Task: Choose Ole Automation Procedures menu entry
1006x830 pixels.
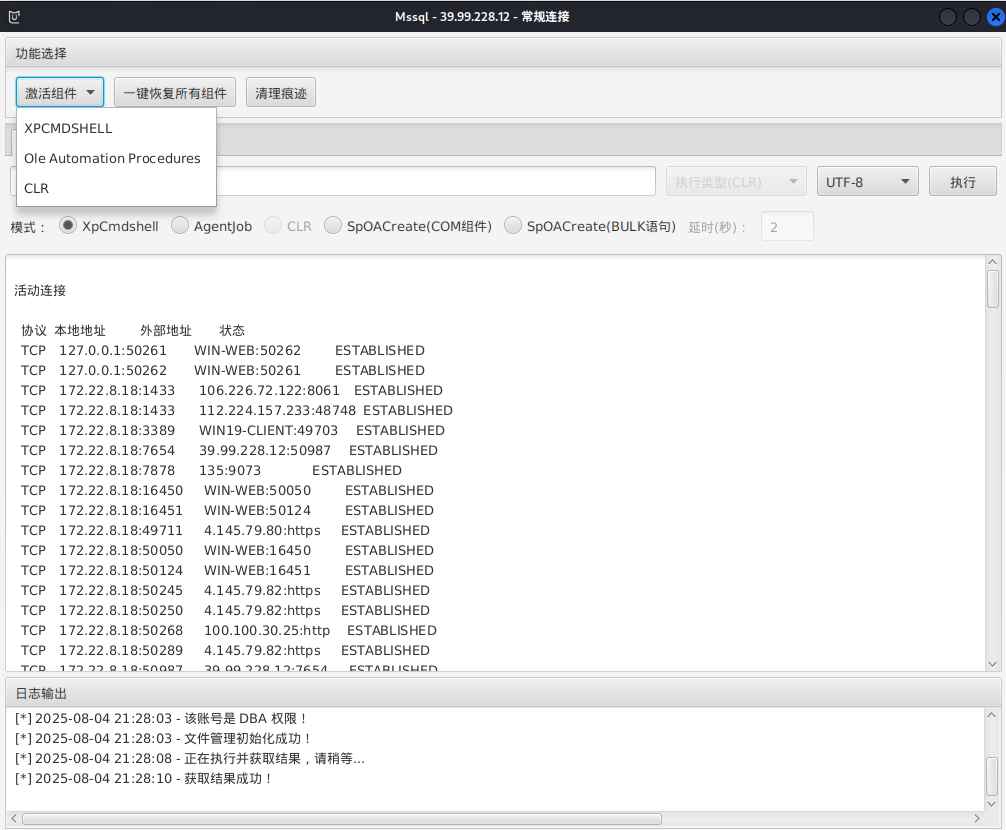Action: pos(116,158)
